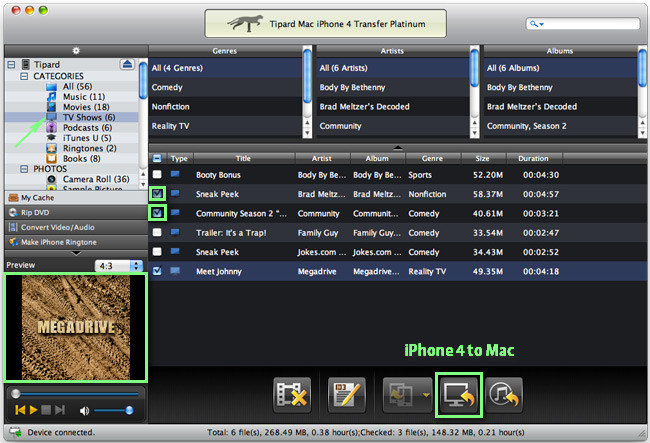Uncheck the Meet Johnny checkbox
Image resolution: width=650 pixels, height=443 pixels.
coord(157,271)
